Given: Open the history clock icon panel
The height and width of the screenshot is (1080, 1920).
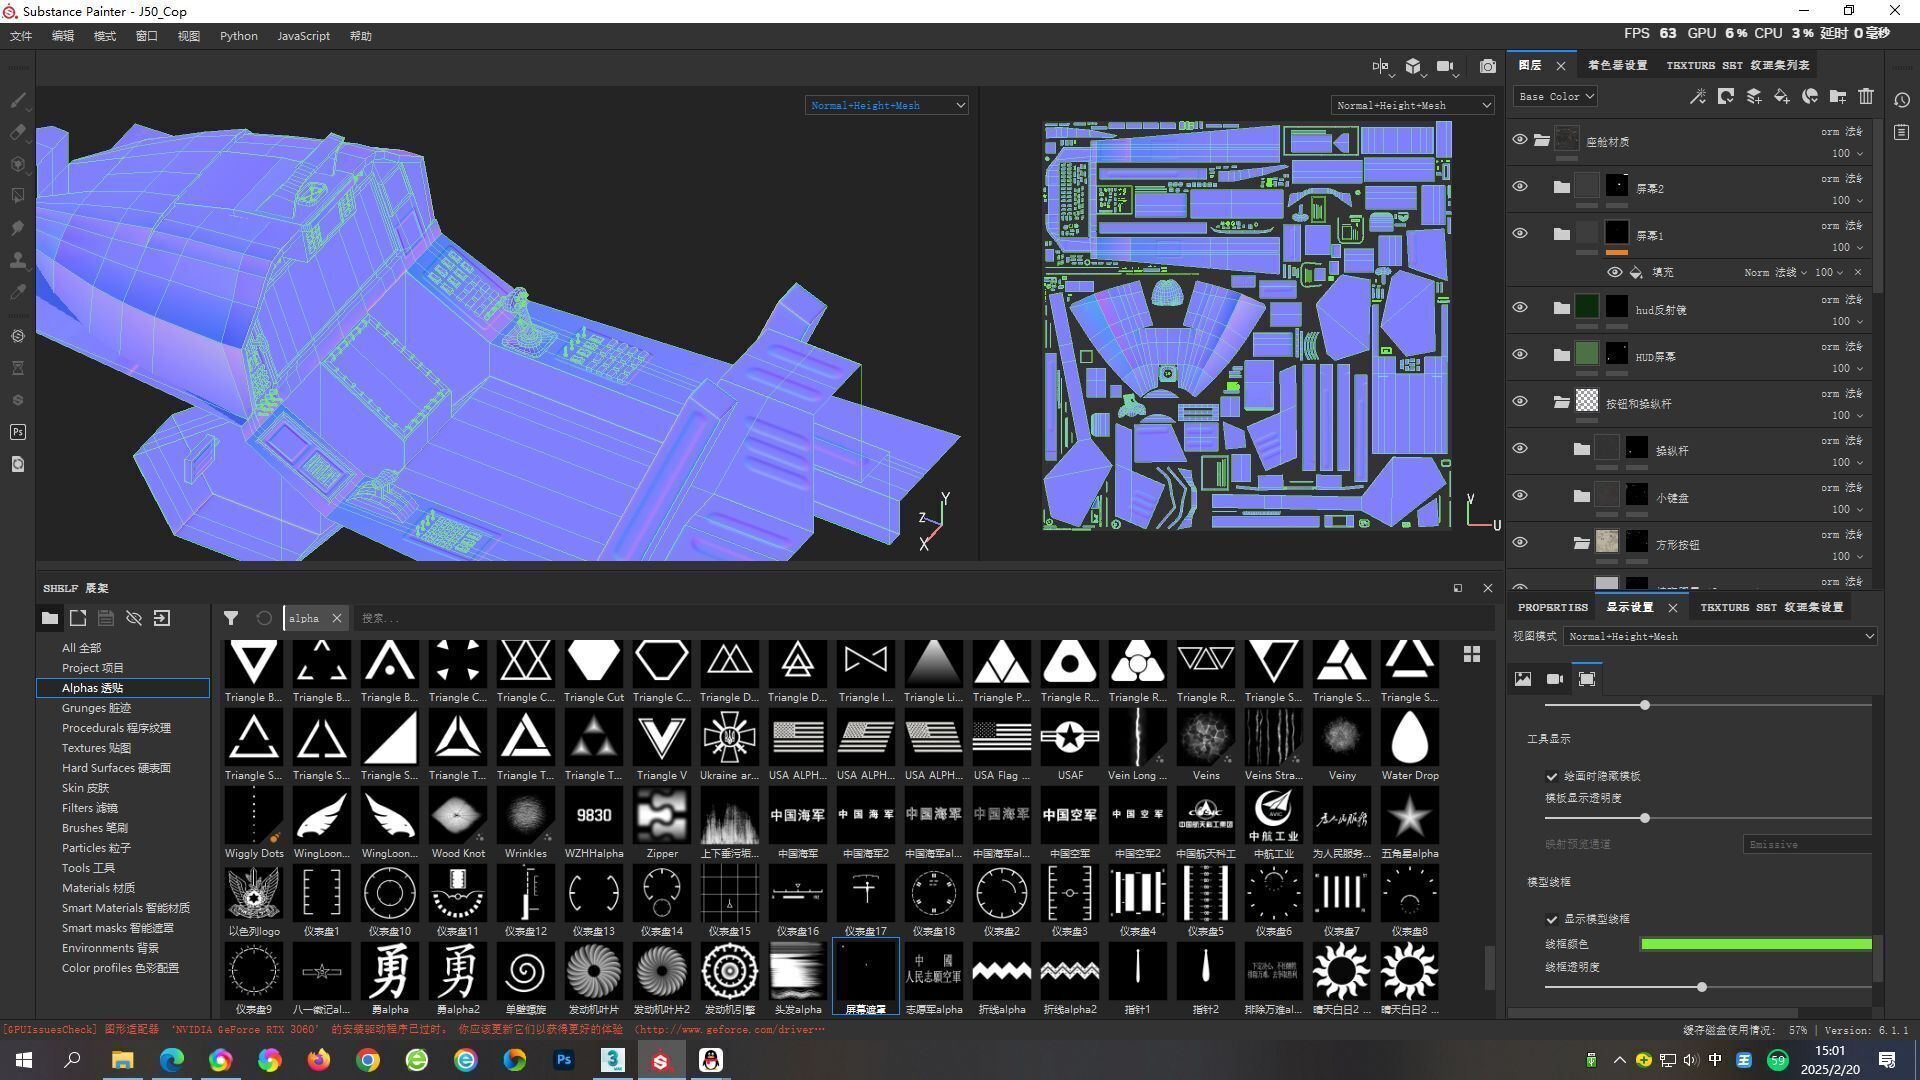Looking at the screenshot, I should (x=1902, y=100).
